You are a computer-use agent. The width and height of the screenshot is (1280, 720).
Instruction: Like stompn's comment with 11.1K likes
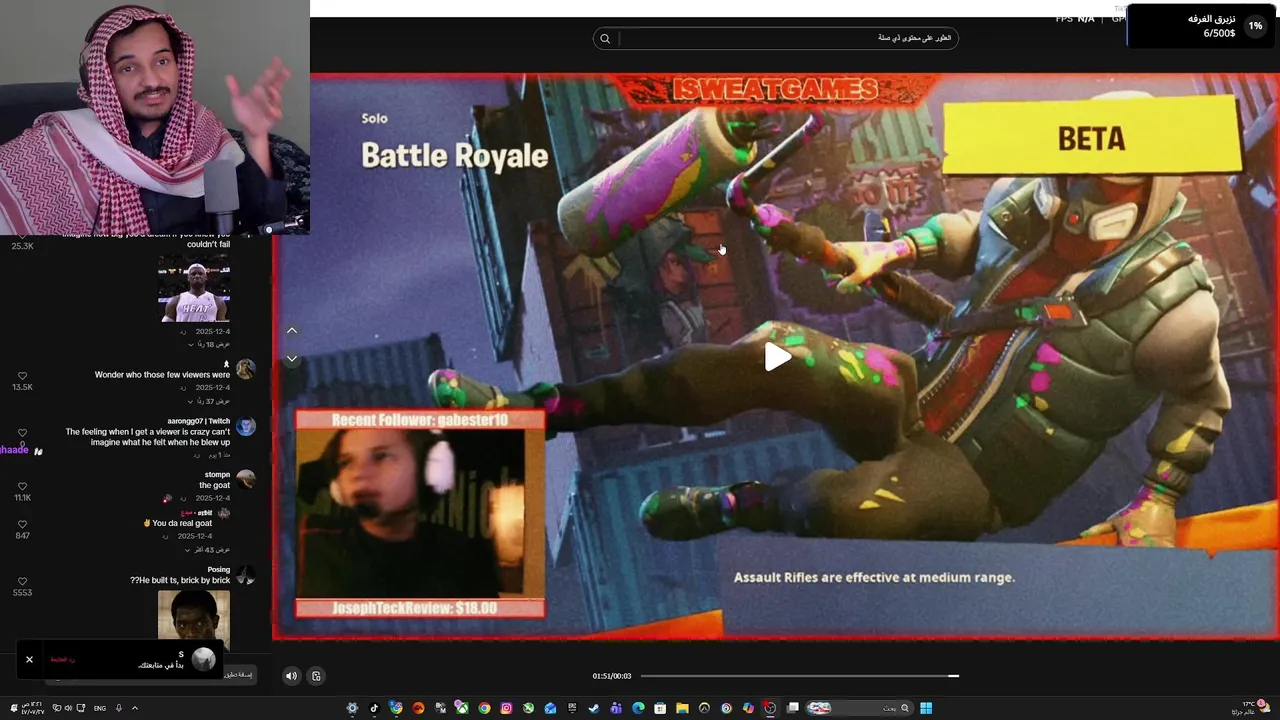tap(22, 487)
